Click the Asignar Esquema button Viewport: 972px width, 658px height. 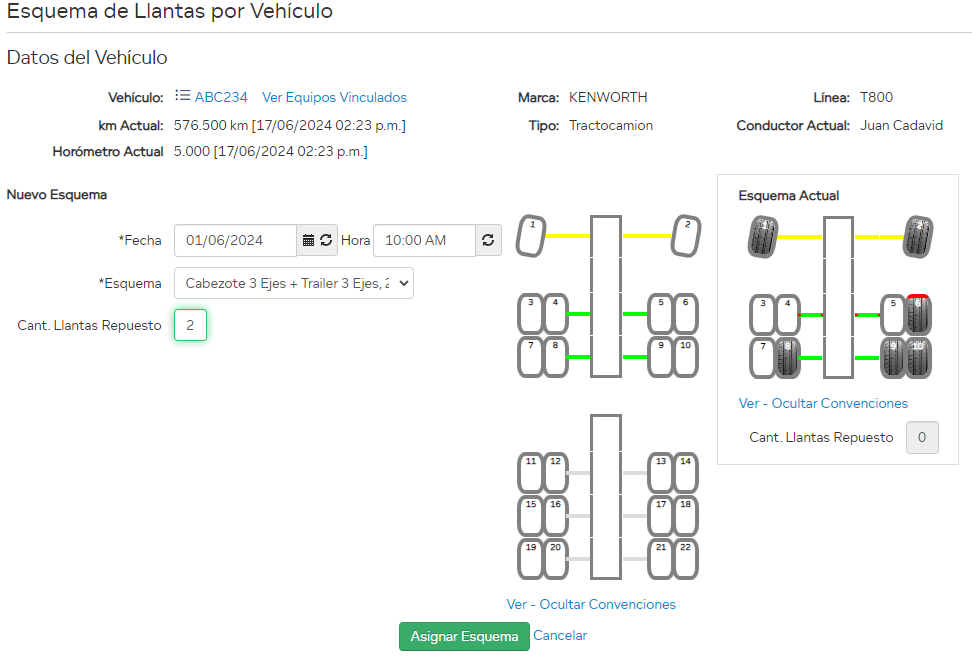point(464,636)
